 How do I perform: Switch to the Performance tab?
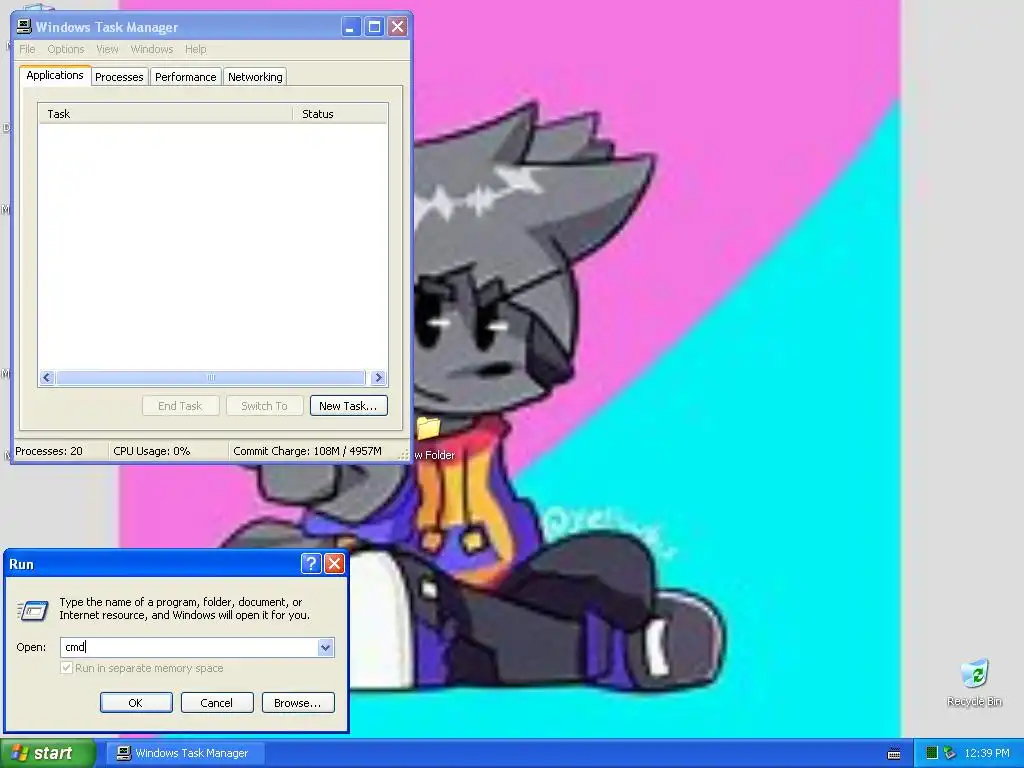185,77
